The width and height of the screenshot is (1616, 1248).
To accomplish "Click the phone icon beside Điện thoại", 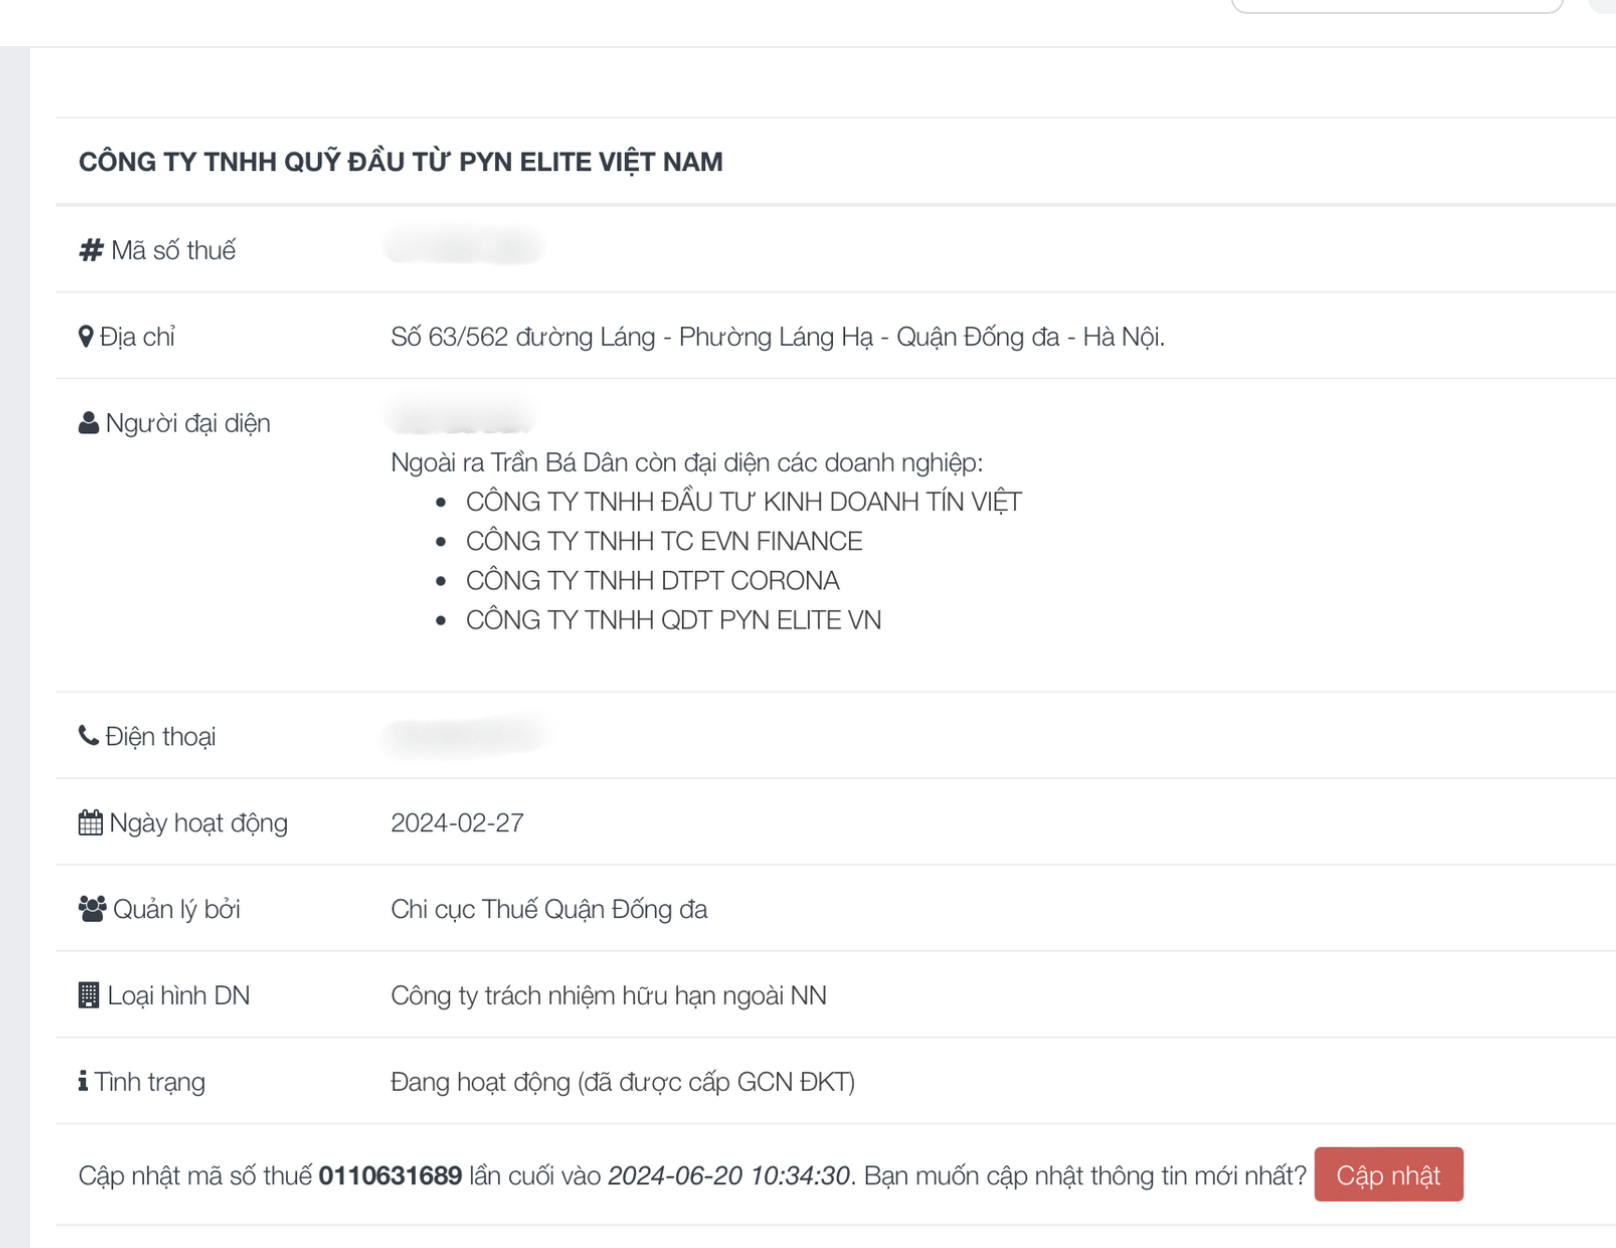I will pyautogui.click(x=89, y=736).
